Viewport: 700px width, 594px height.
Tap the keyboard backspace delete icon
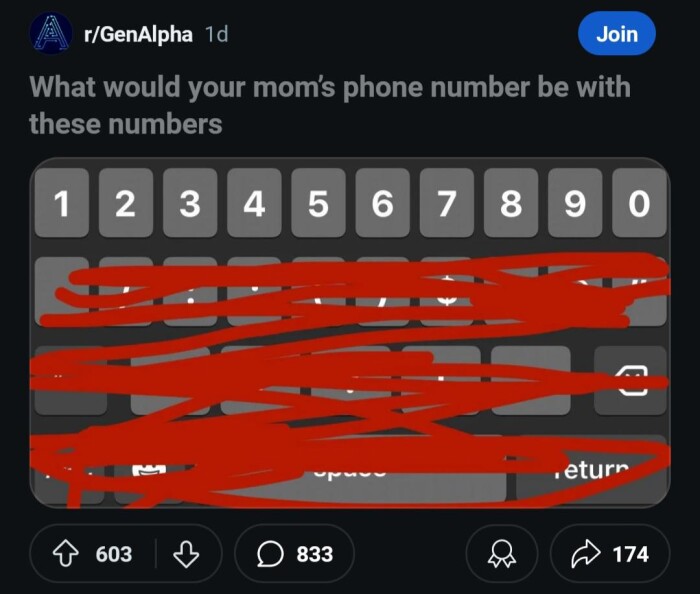tap(631, 380)
